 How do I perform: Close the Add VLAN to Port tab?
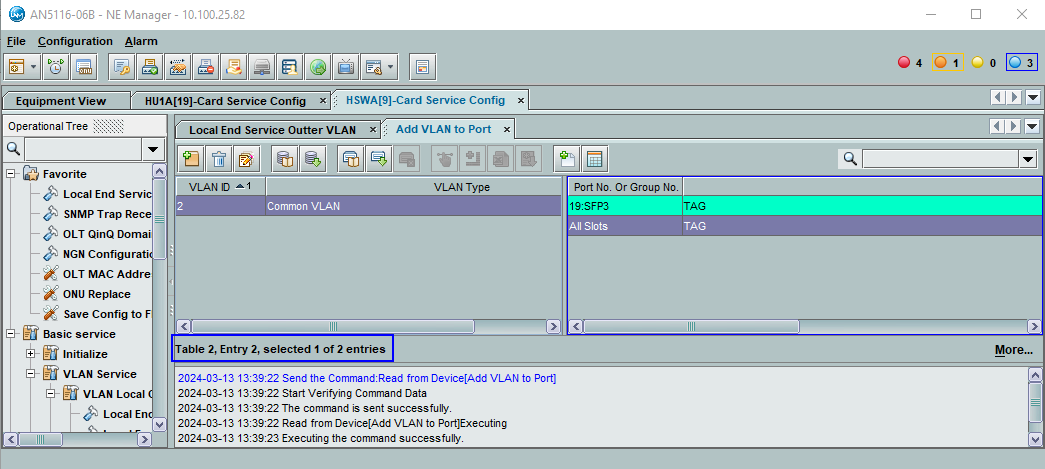507,129
